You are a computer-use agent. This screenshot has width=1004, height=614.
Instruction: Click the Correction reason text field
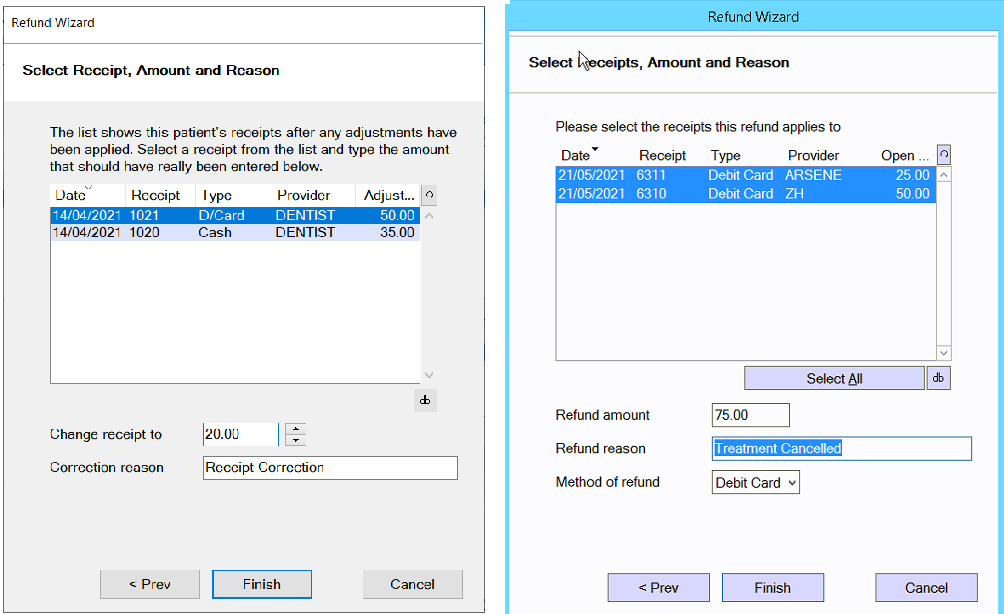pos(330,467)
